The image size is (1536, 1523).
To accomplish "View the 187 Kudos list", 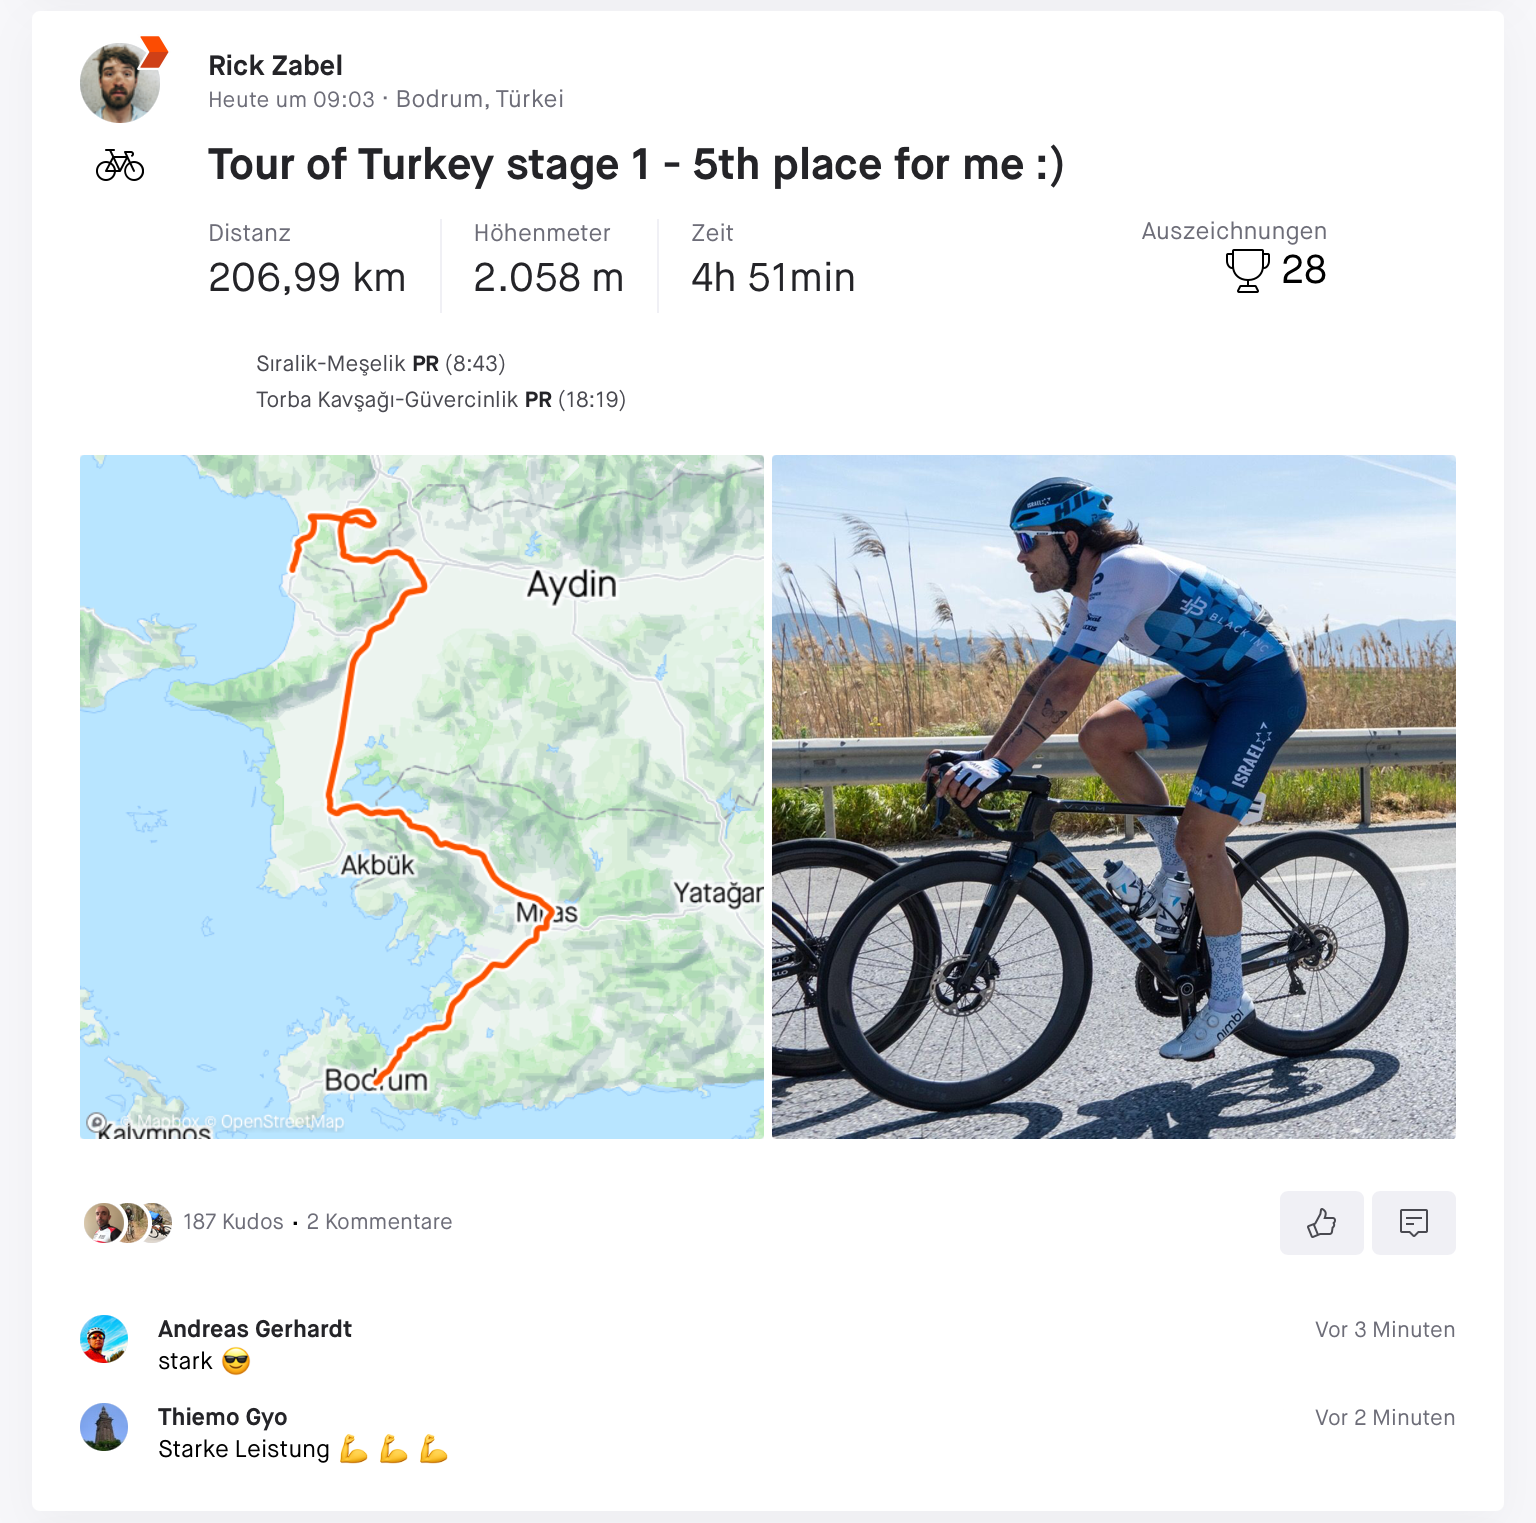I will click(233, 1222).
